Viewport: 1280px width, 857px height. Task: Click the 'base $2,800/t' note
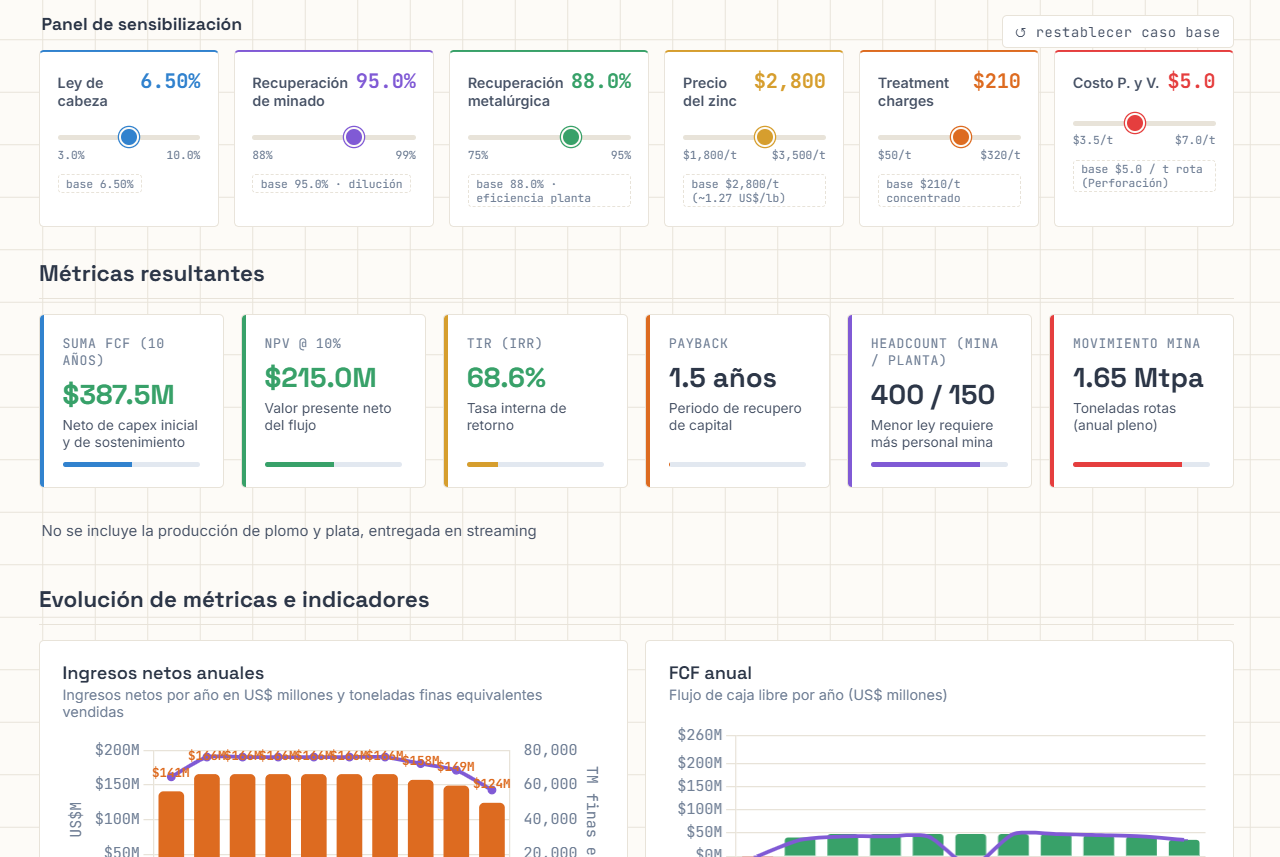(x=754, y=191)
